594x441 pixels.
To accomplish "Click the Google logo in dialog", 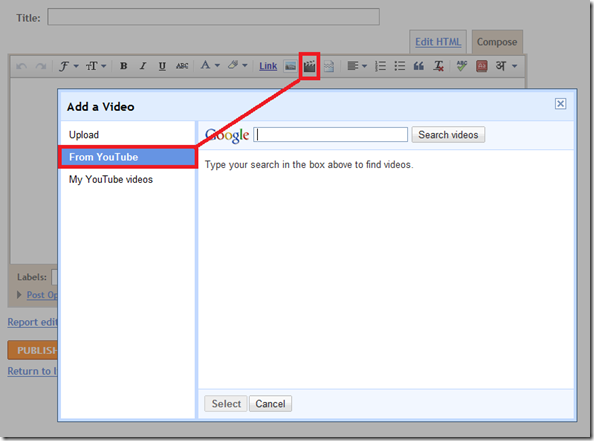I will coord(227,135).
